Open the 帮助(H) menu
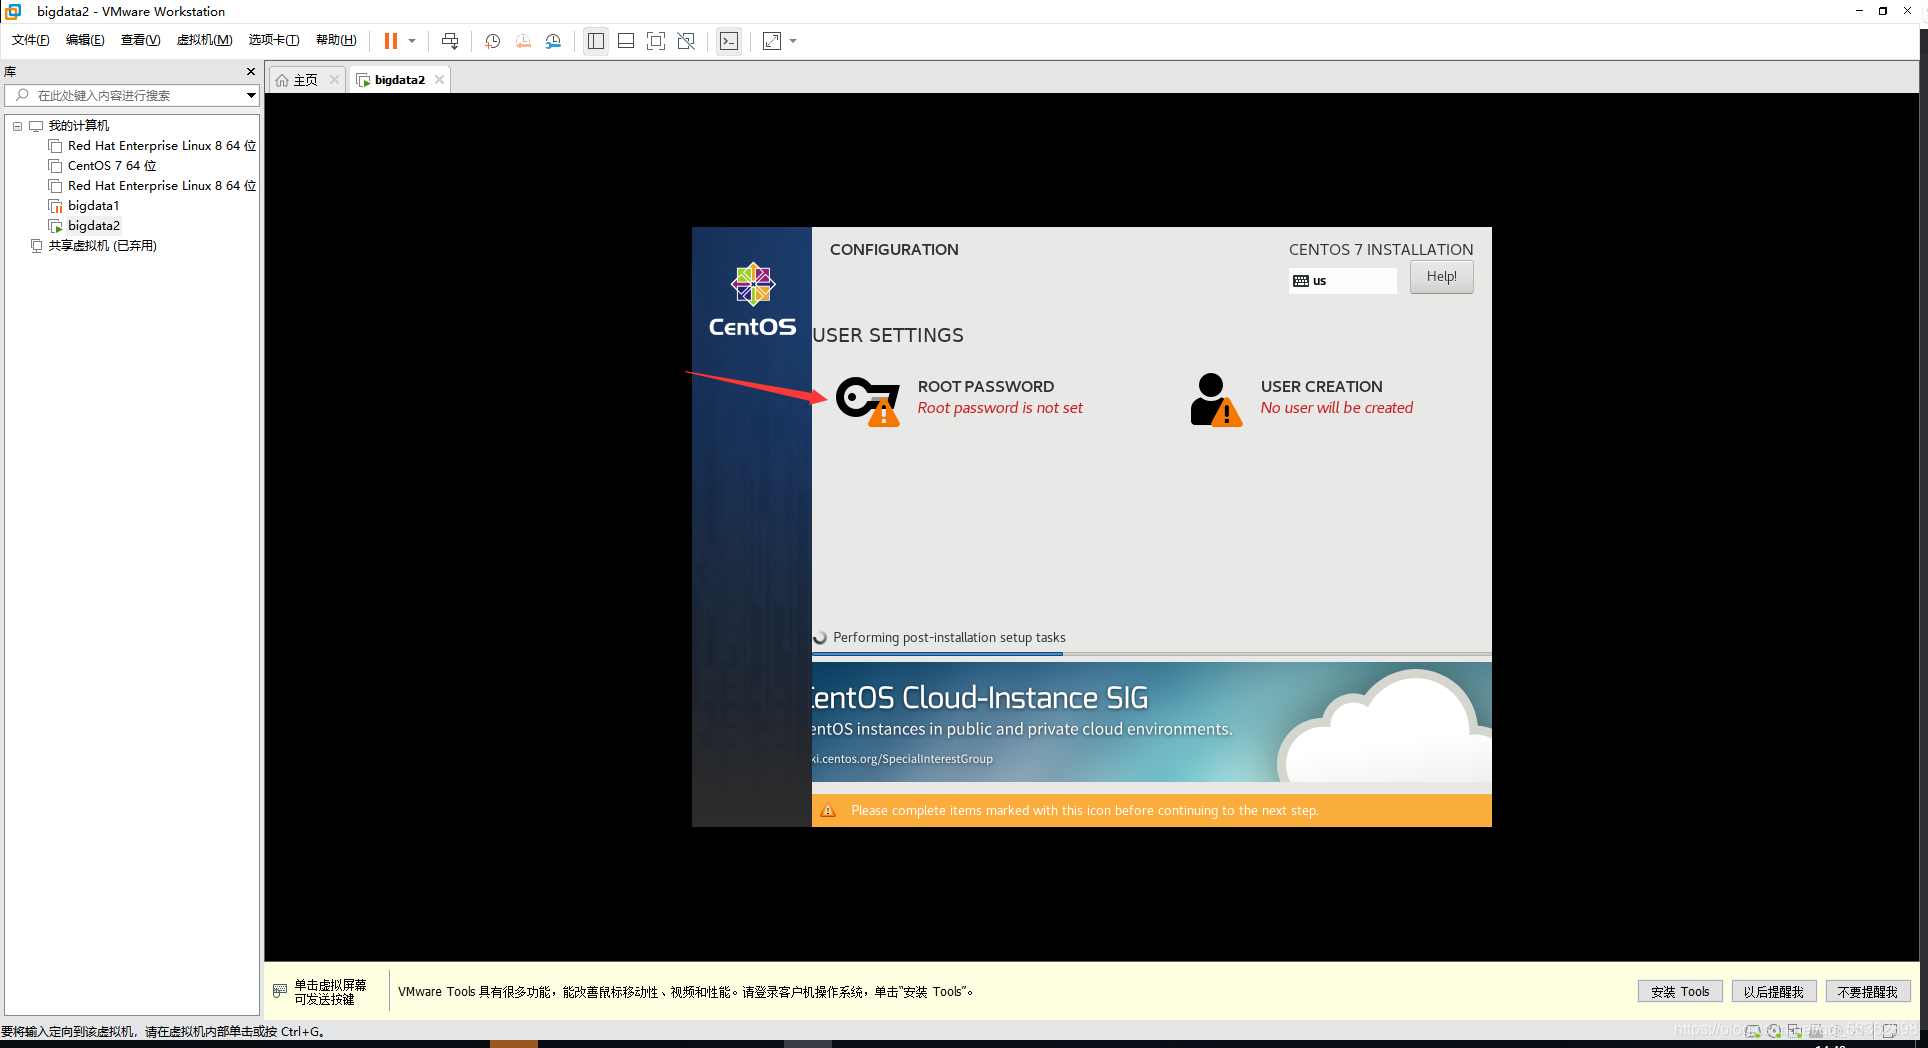Image resolution: width=1928 pixels, height=1048 pixels. (336, 40)
